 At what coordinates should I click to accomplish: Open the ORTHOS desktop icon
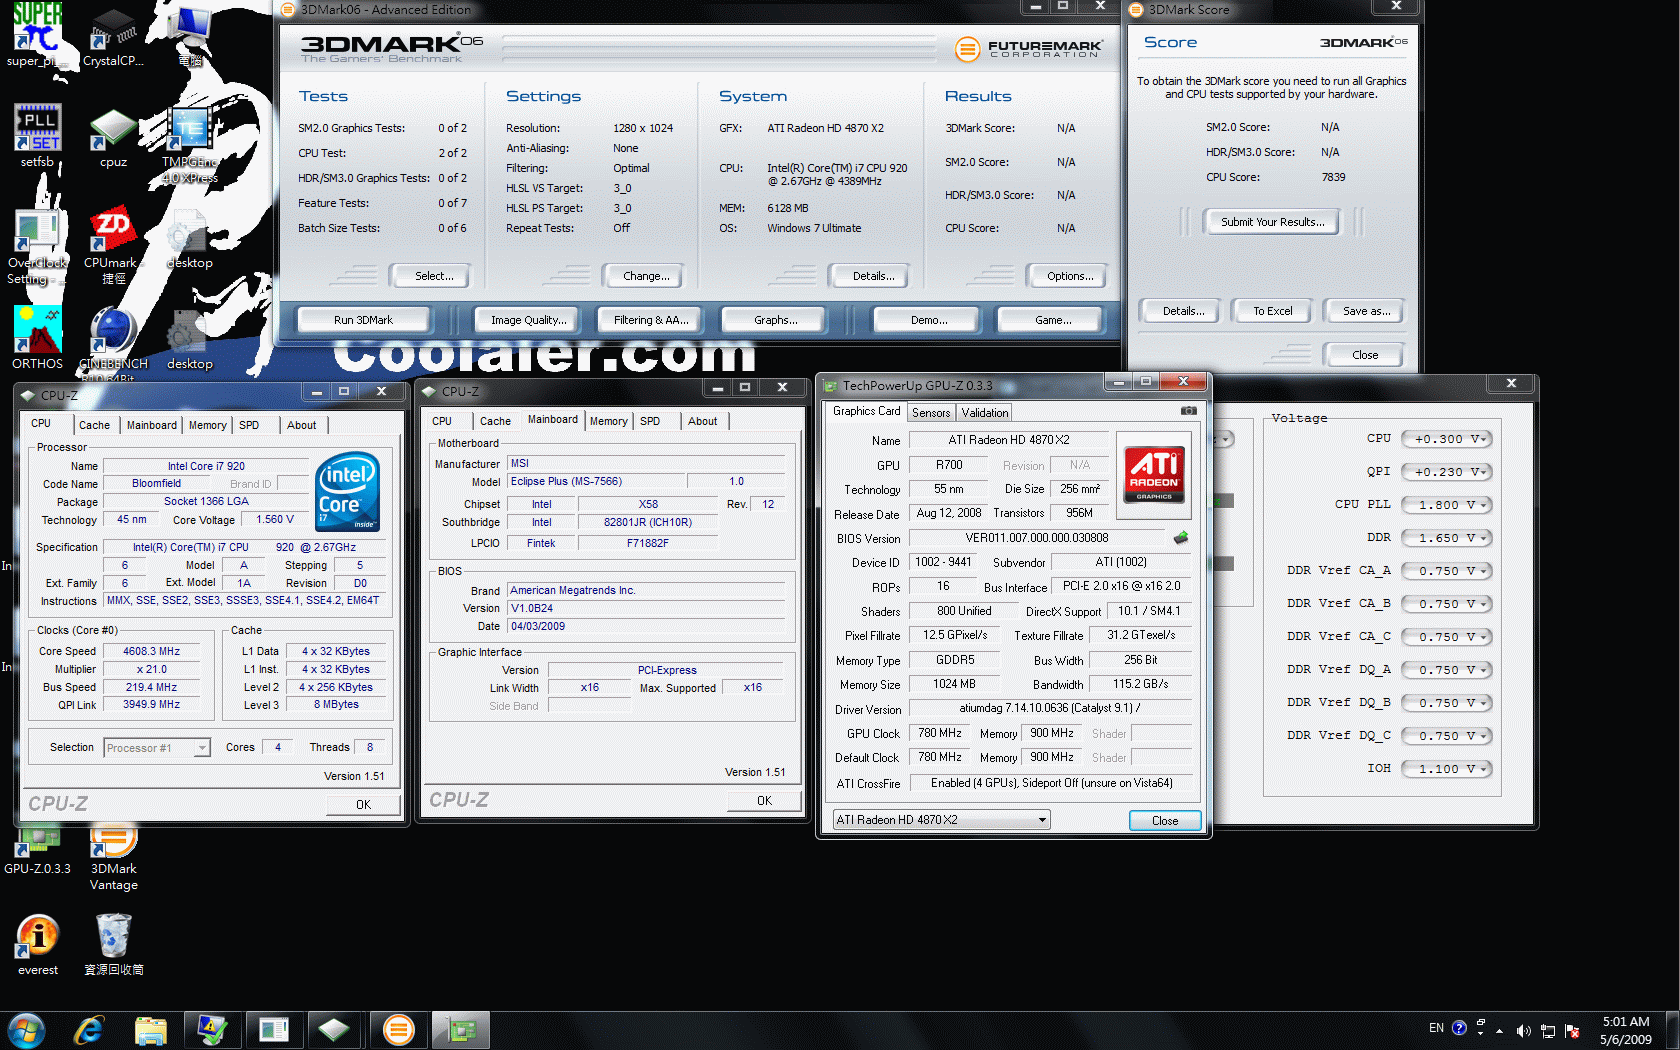(37, 335)
